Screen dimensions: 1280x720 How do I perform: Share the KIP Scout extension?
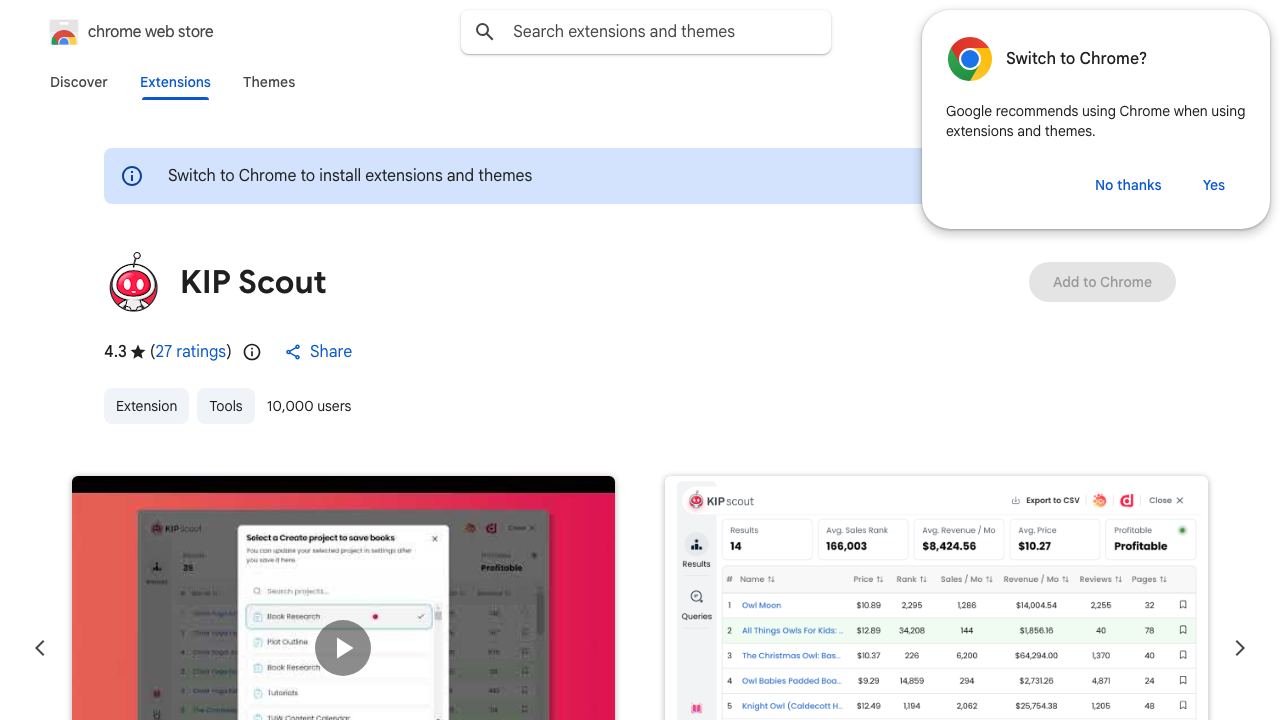319,352
